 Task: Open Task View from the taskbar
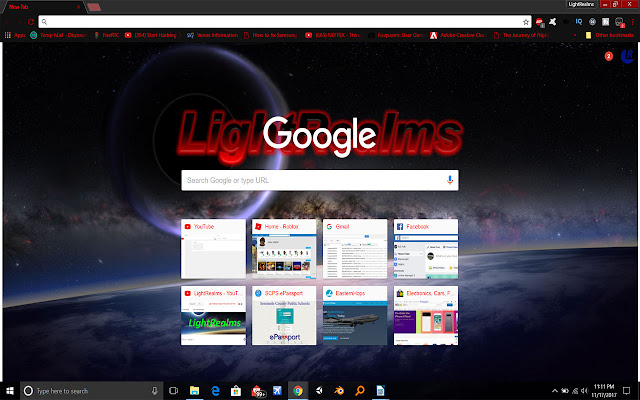coord(173,391)
